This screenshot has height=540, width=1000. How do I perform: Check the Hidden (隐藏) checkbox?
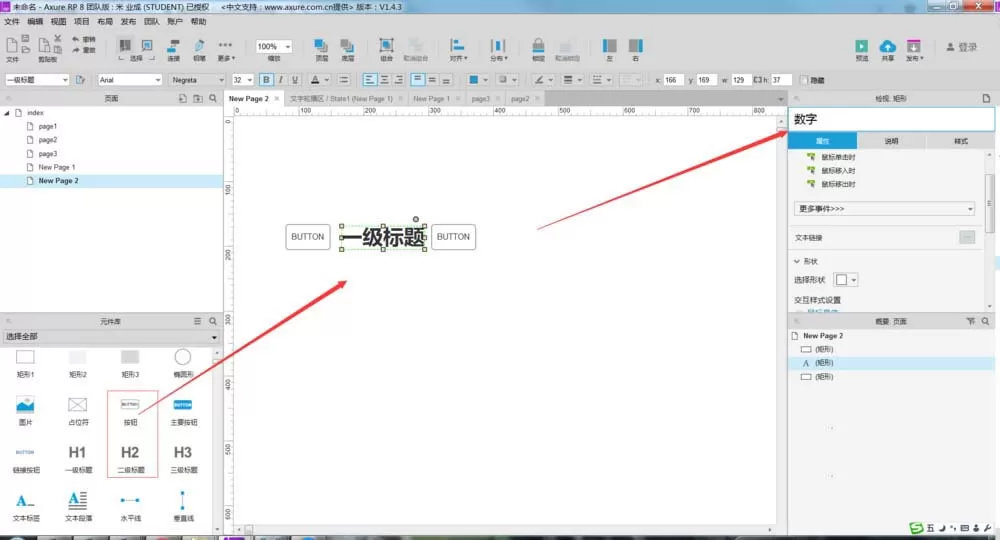(x=804, y=80)
